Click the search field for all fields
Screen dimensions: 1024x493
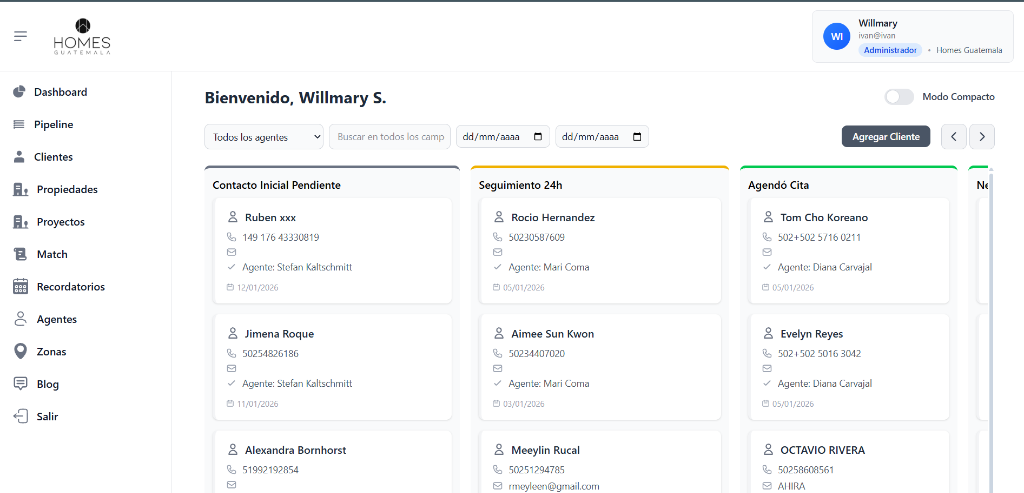390,137
